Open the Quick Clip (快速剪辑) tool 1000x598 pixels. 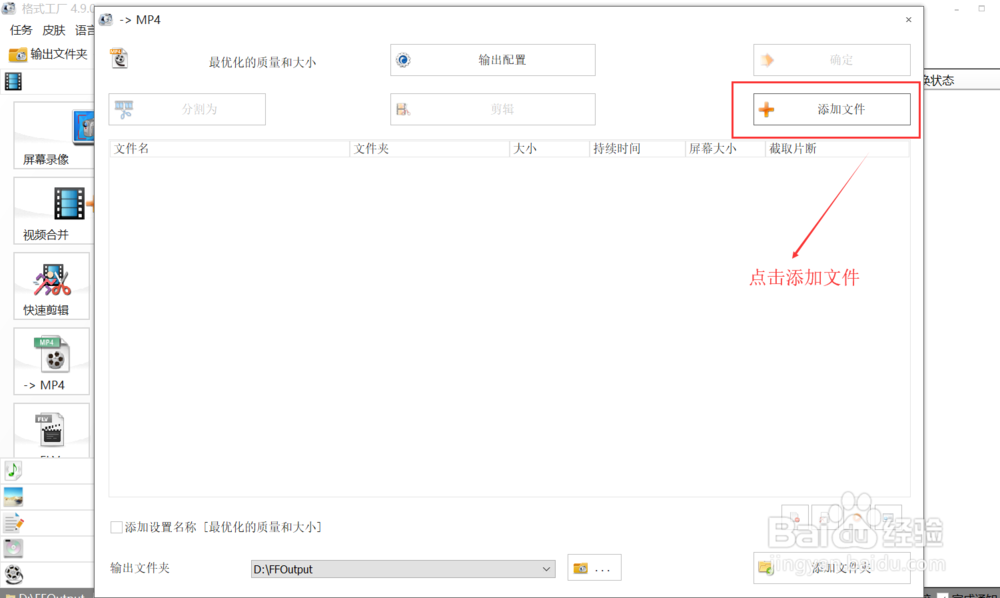point(51,284)
